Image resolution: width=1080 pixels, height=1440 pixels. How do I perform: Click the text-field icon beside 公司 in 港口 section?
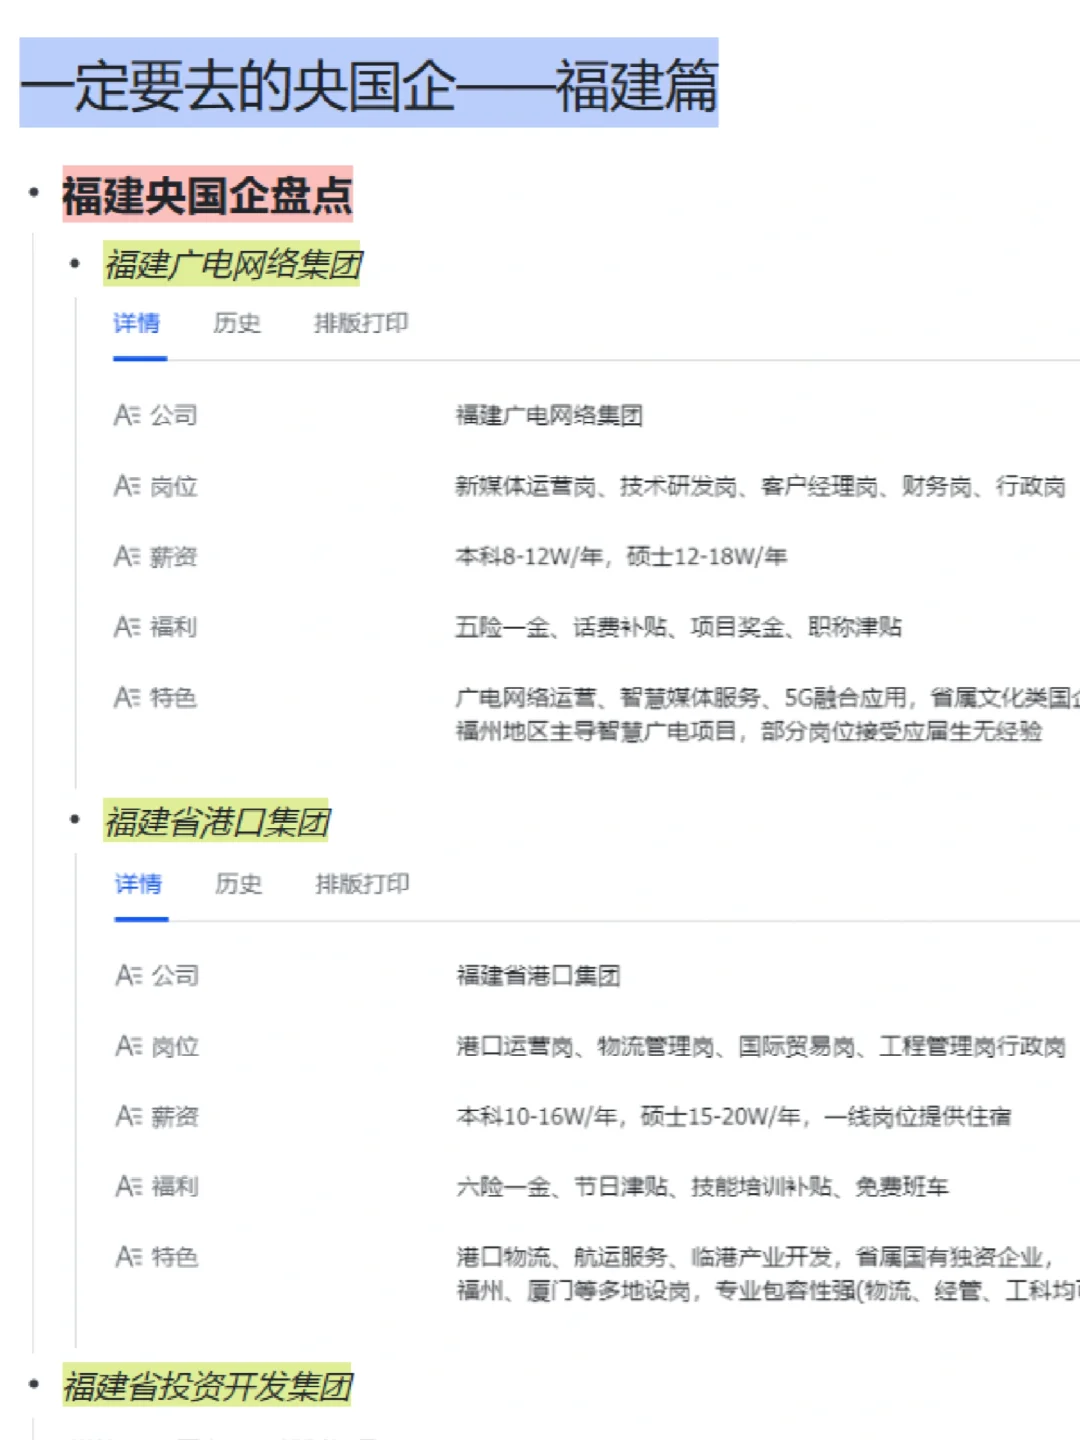128,975
